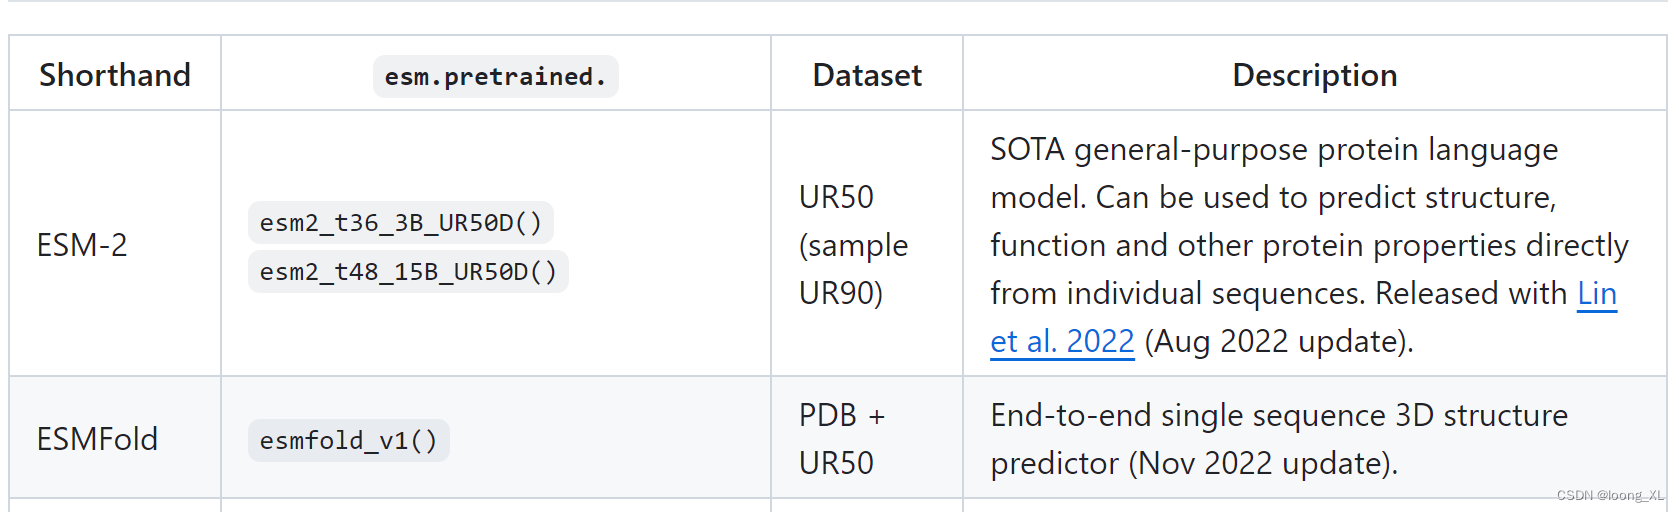Click the word 'Lin' hyperlink
The image size is (1679, 512).
pyautogui.click(x=1597, y=294)
